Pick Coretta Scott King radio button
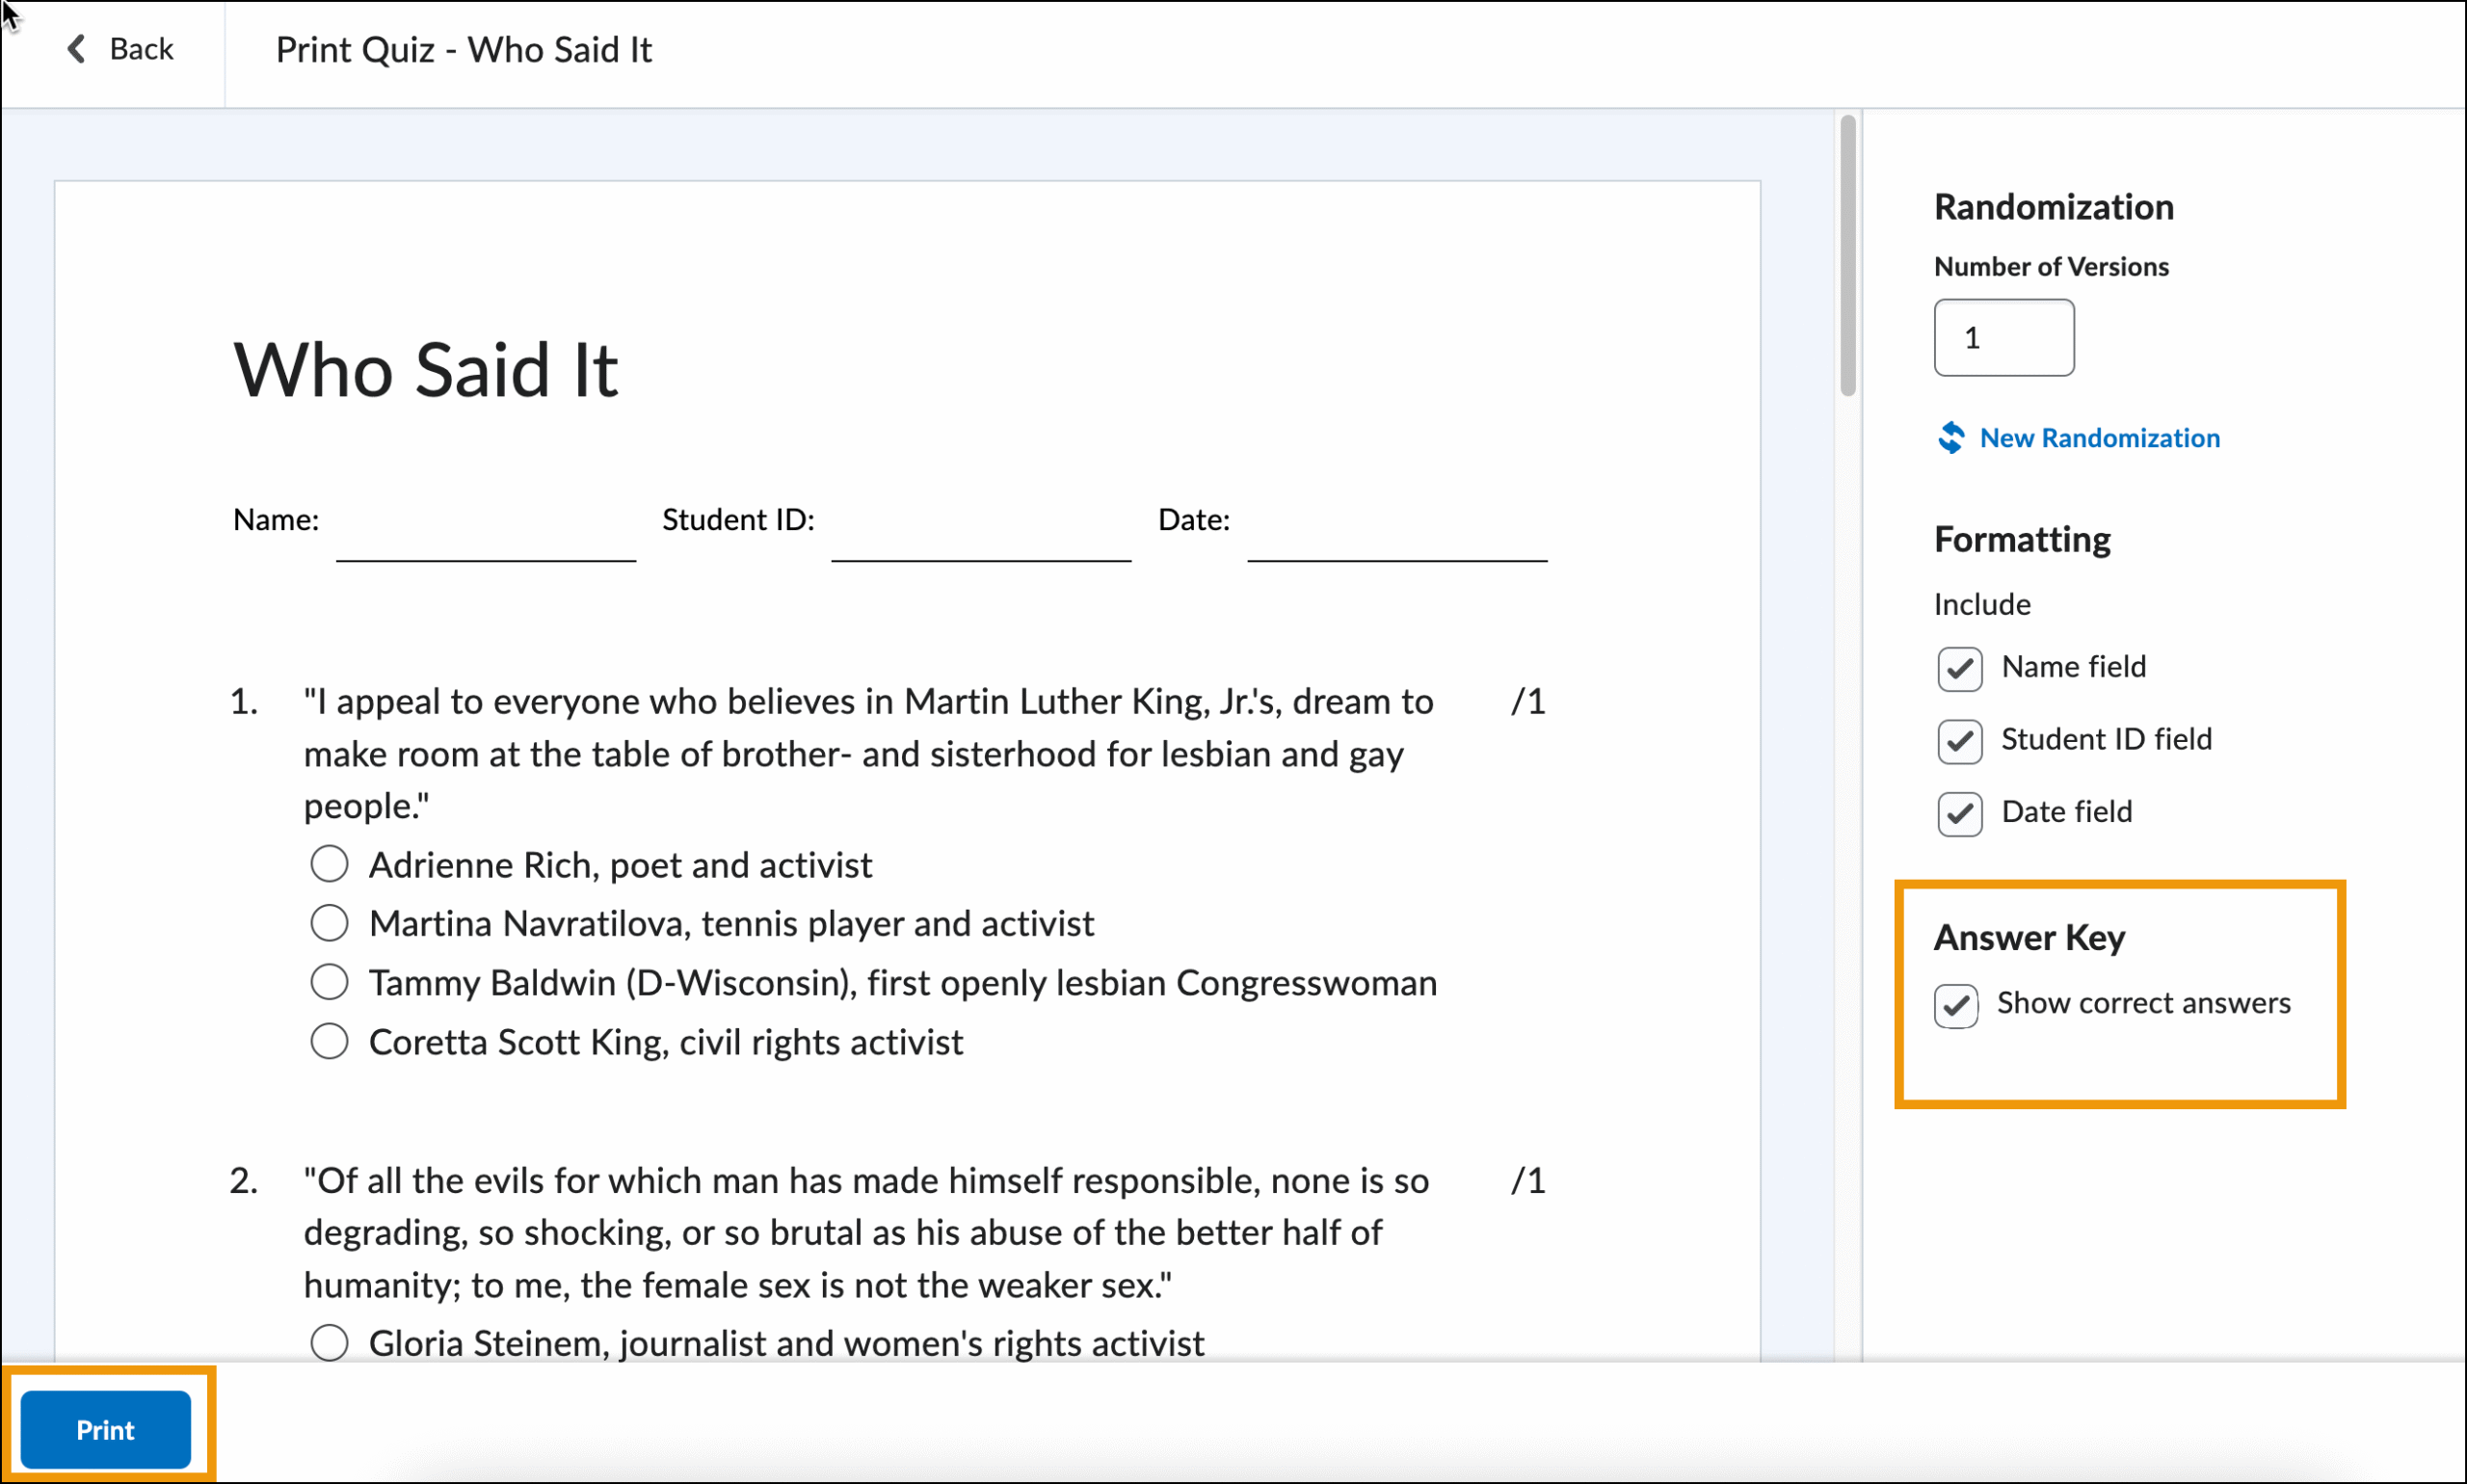The width and height of the screenshot is (2467, 1484). pos(329,1042)
